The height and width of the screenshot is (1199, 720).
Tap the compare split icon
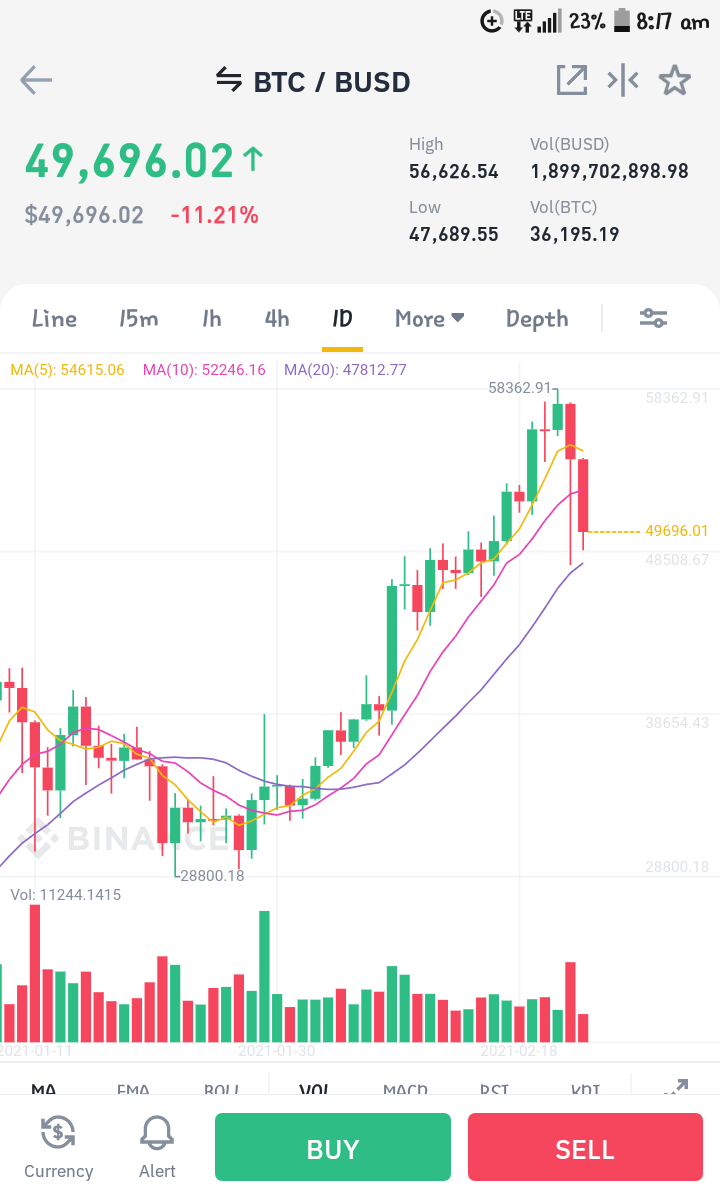623,80
